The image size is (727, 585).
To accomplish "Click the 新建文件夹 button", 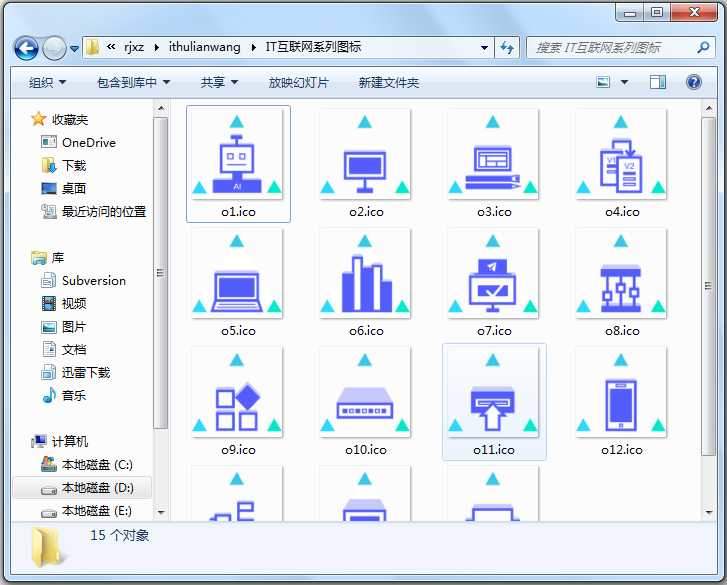I will pos(389,83).
